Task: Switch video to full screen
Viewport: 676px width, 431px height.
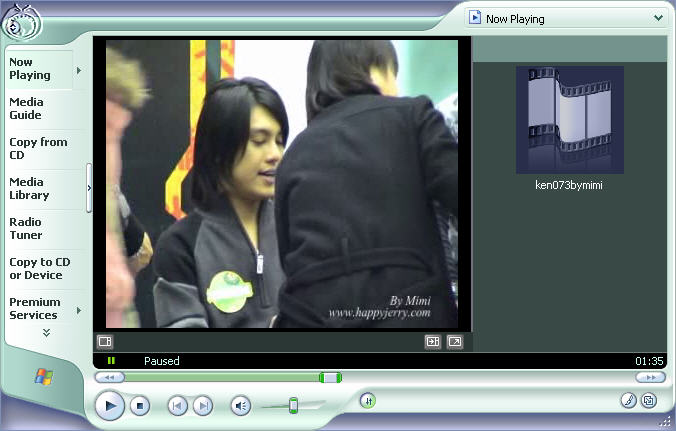Action: pyautogui.click(x=454, y=342)
